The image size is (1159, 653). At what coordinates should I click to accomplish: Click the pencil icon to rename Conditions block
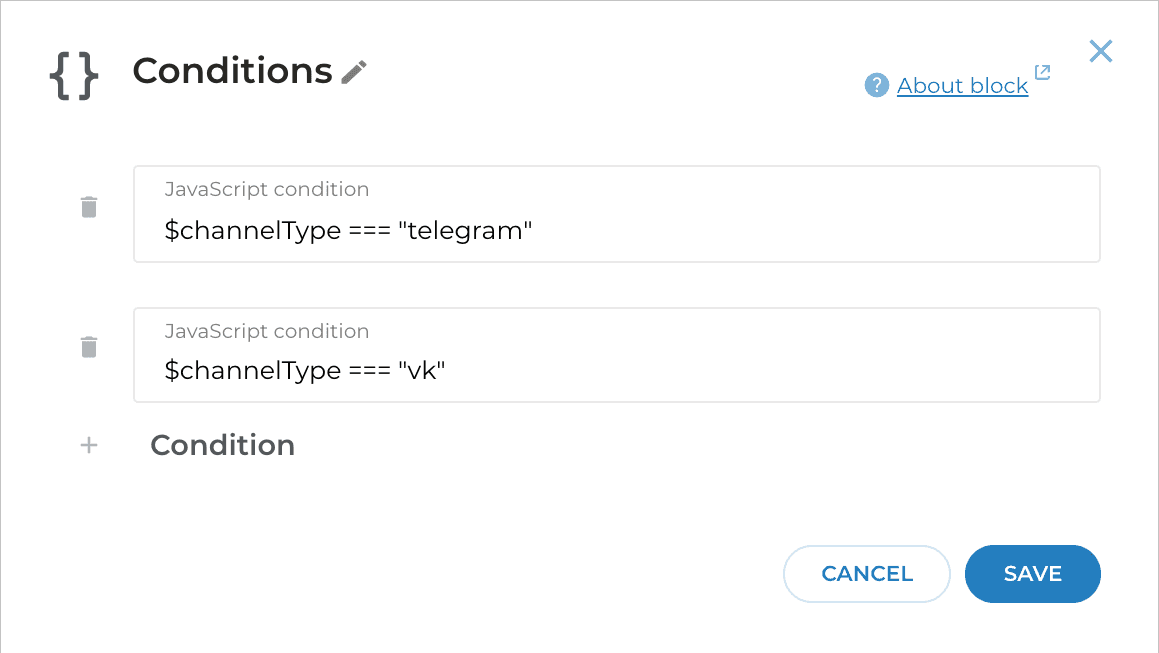[x=355, y=71]
